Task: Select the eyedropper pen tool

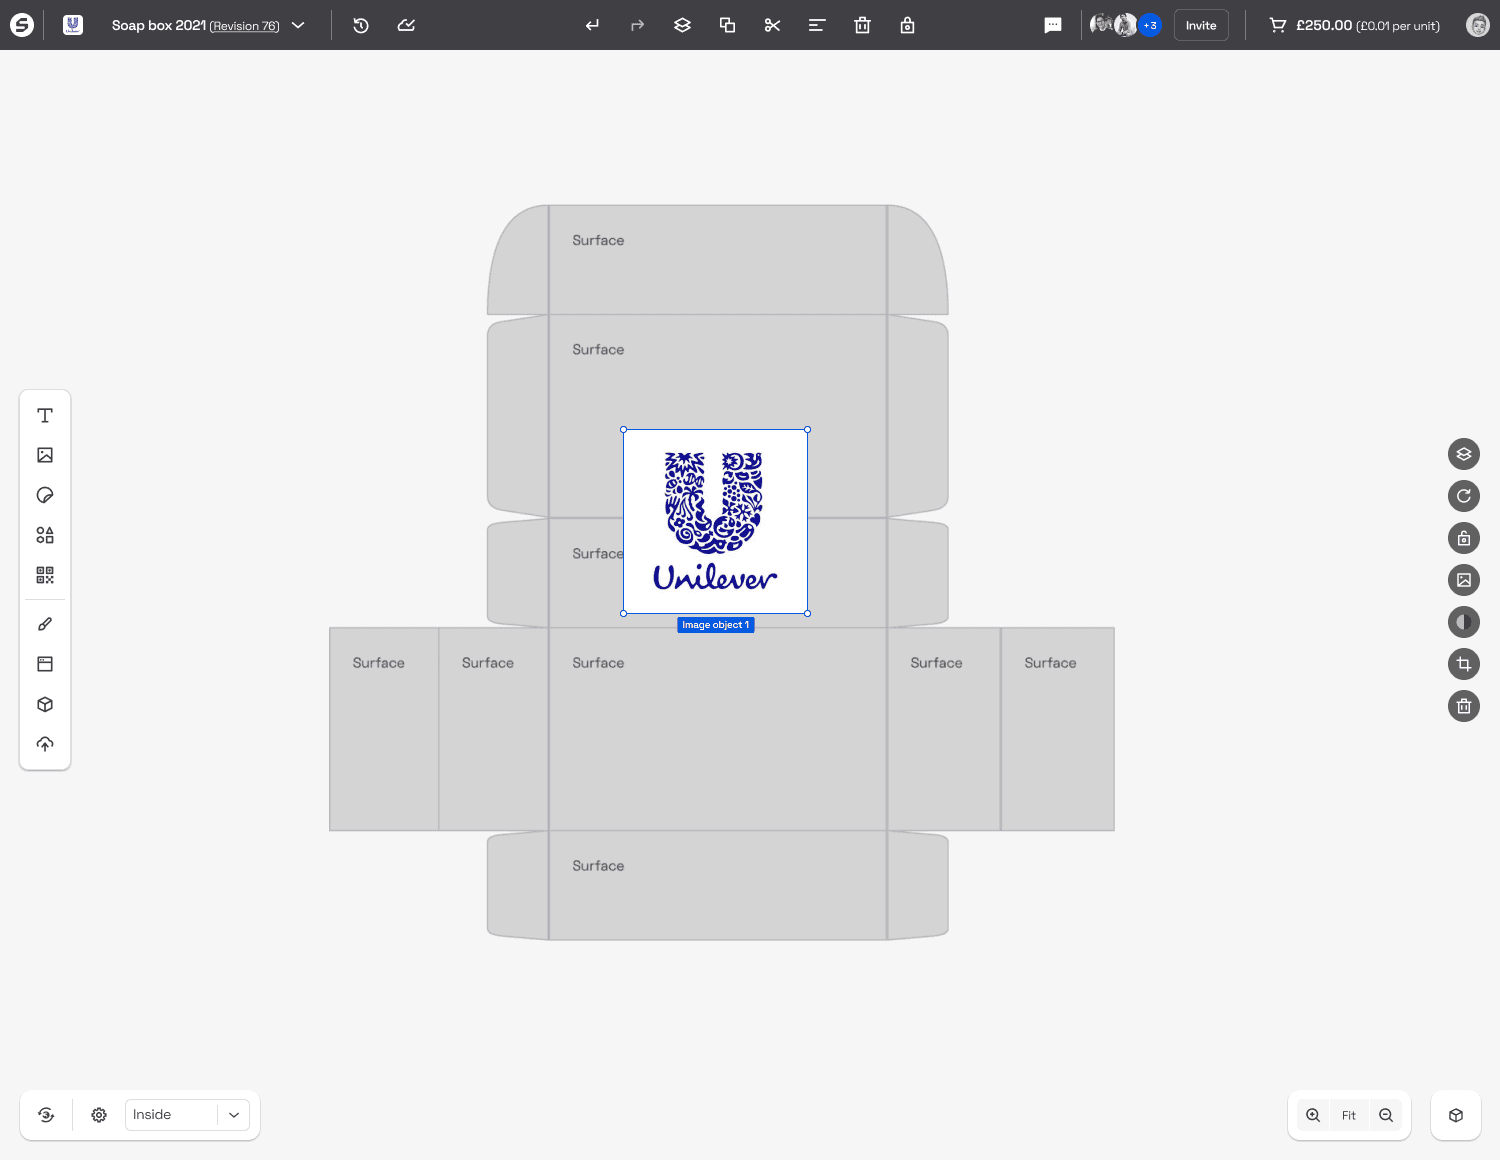Action: [x=45, y=624]
